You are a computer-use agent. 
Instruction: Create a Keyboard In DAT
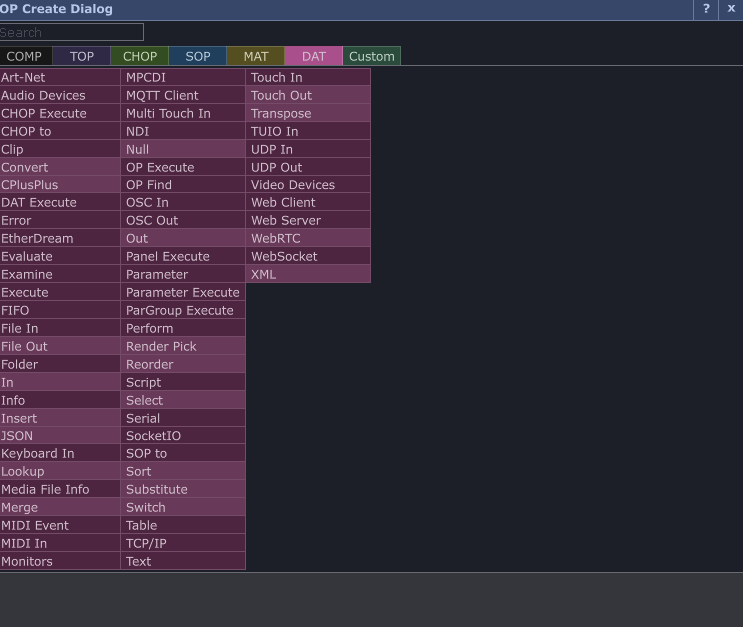coord(60,453)
